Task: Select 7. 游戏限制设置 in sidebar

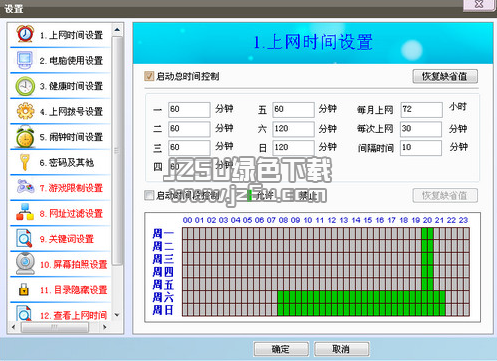Action: (x=71, y=188)
